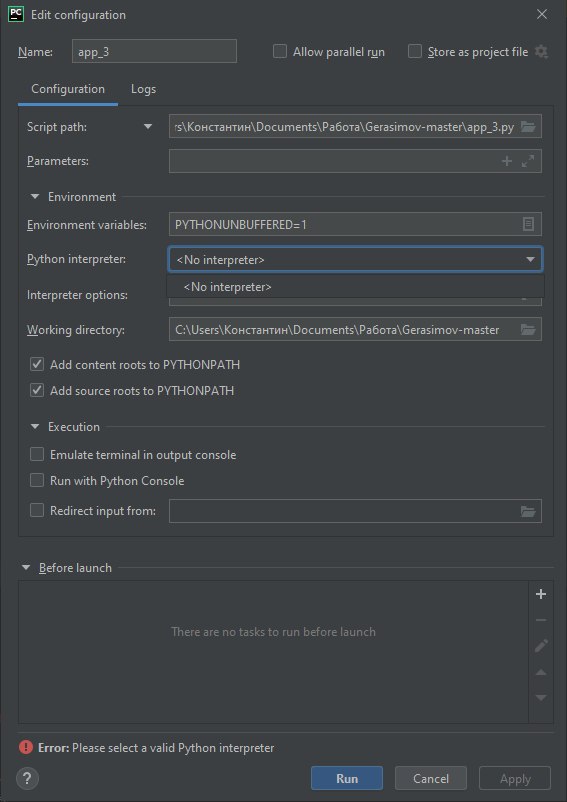
Task: Click the Run button
Action: coord(347,778)
